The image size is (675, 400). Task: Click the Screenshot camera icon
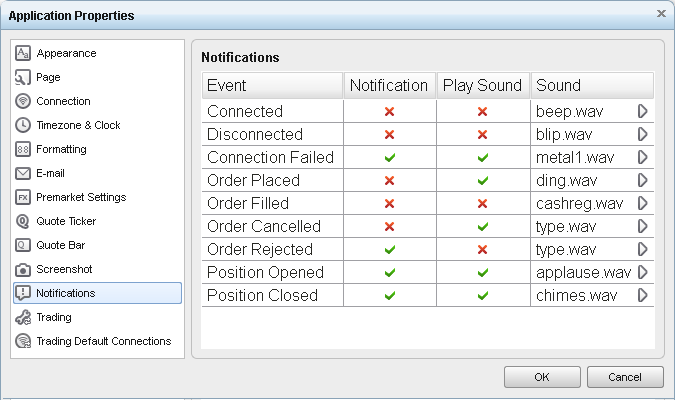23,269
